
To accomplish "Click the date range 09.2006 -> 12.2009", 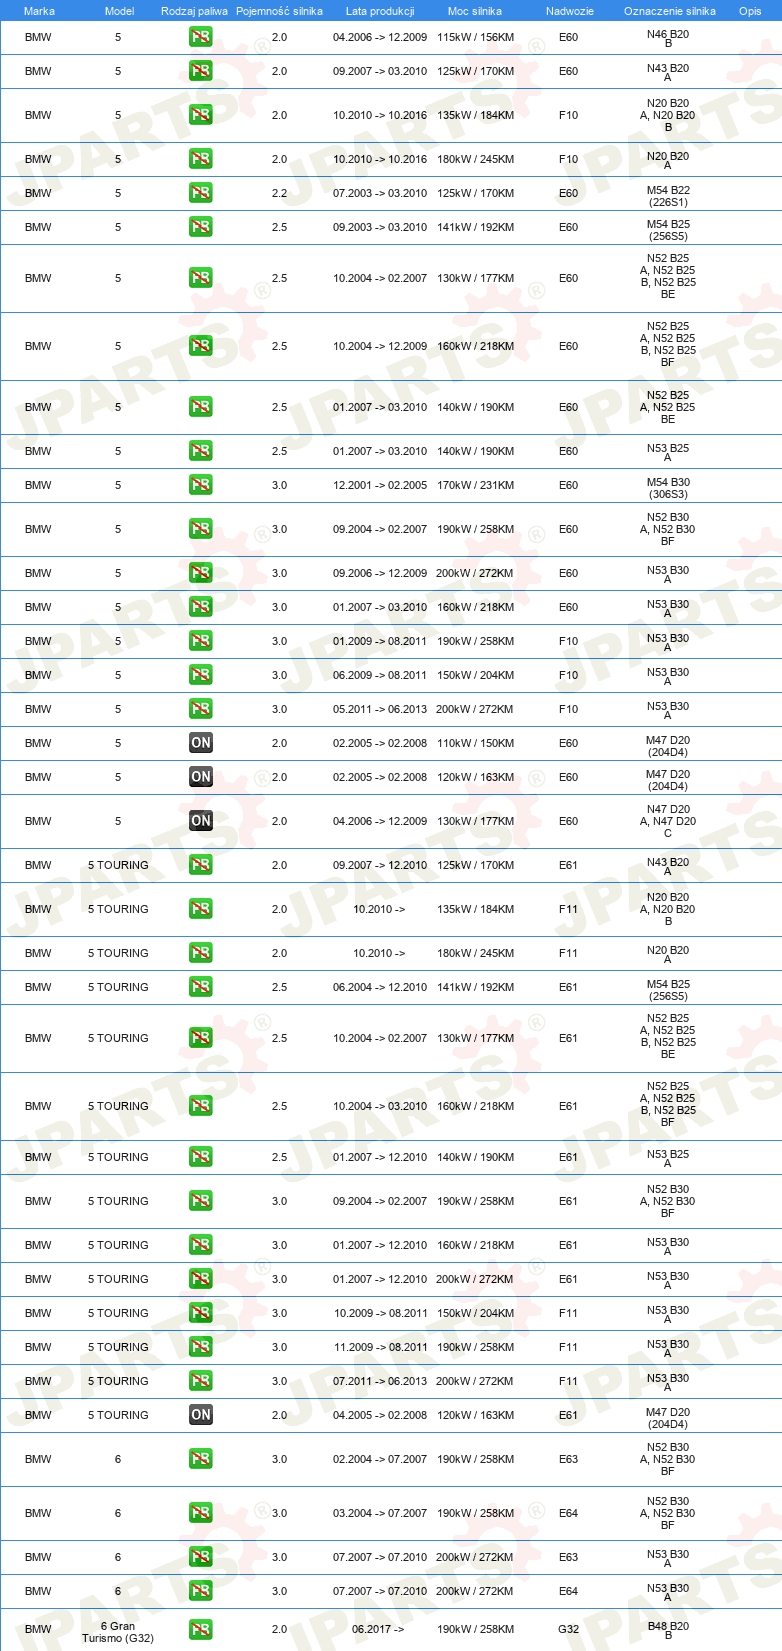I will (x=380, y=573).
